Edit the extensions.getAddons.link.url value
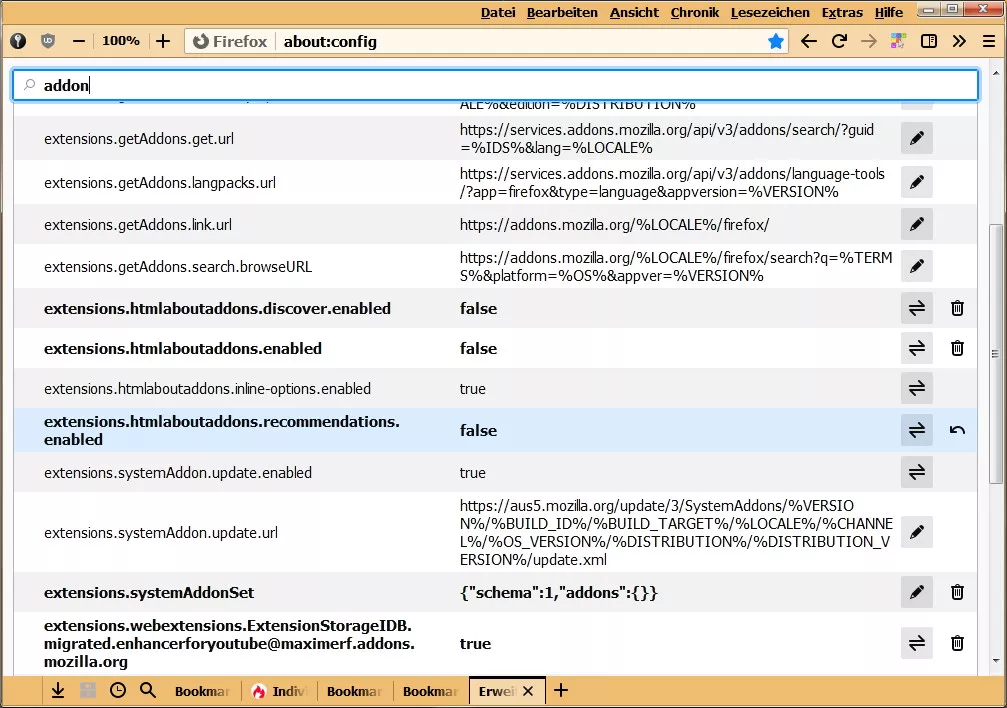The image size is (1007, 708). point(916,224)
